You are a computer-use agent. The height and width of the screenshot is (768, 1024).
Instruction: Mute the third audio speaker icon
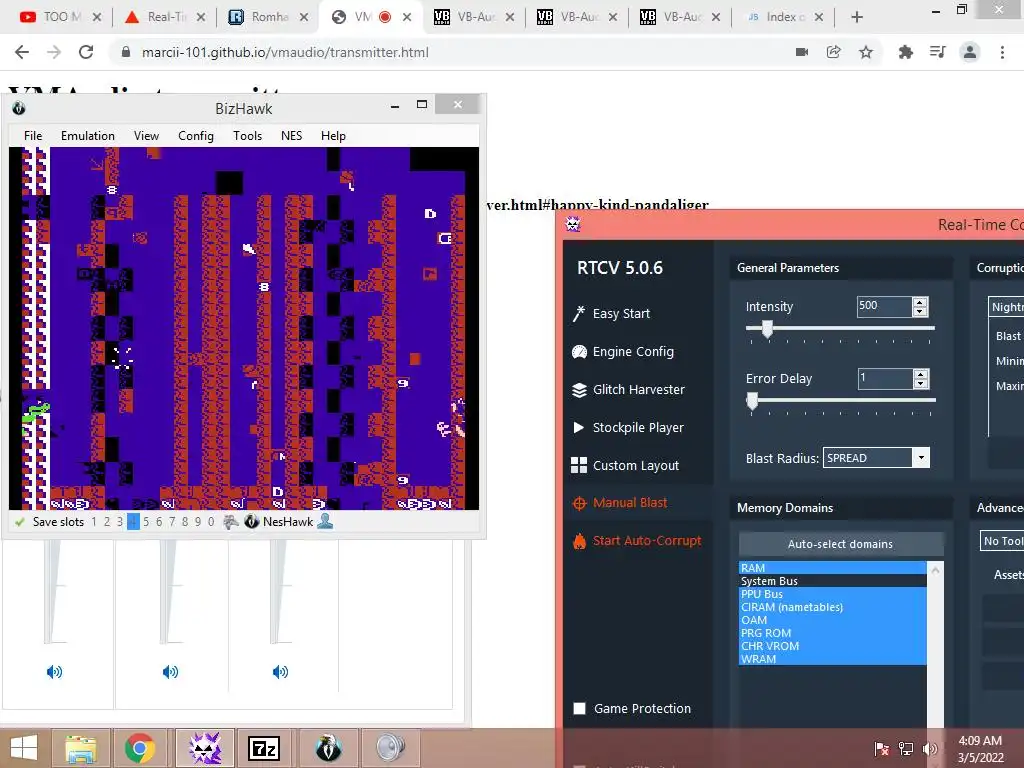pos(280,671)
